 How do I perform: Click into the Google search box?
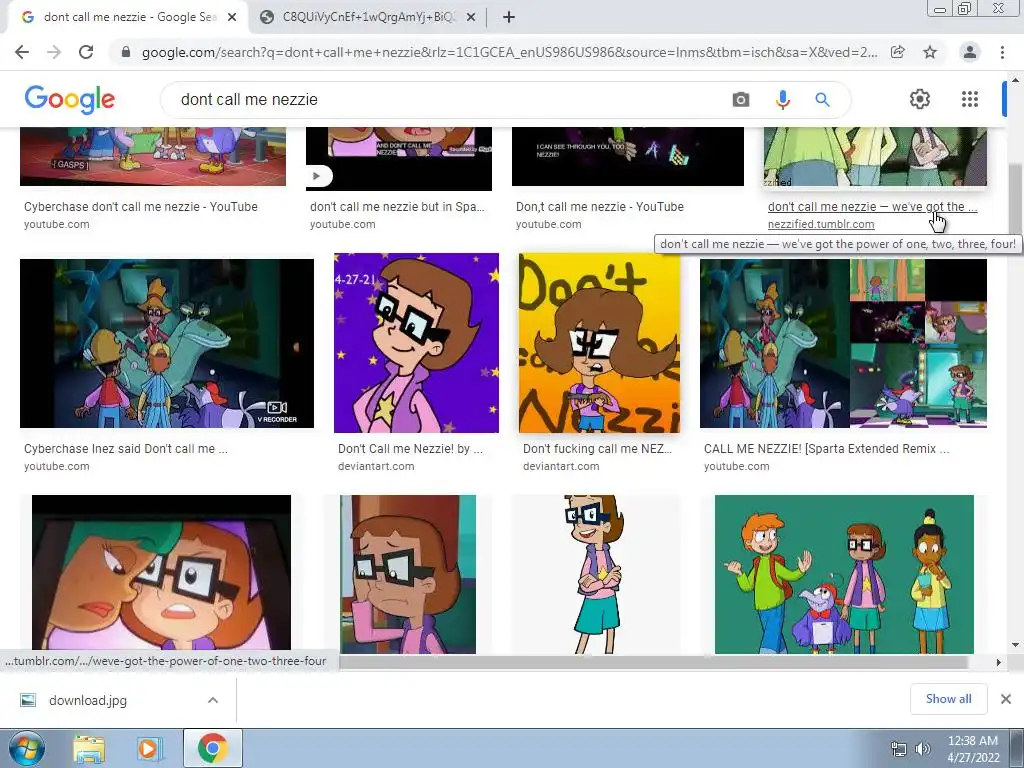point(451,99)
